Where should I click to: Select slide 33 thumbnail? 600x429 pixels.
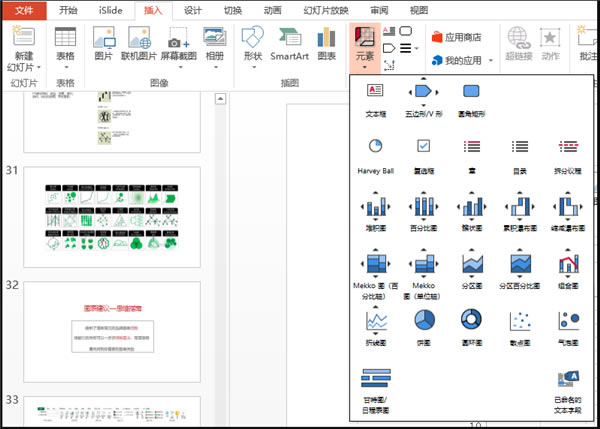tap(112, 411)
